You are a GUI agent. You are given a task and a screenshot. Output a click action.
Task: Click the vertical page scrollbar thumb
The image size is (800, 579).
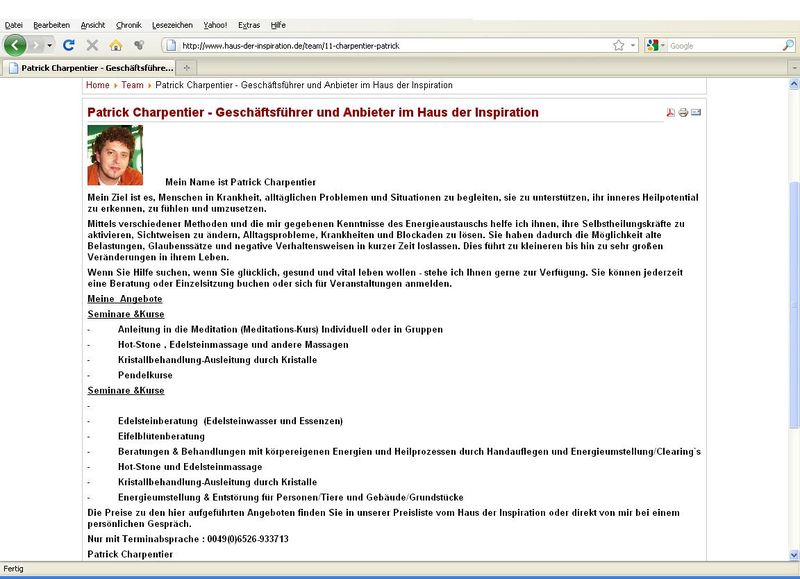point(794,300)
